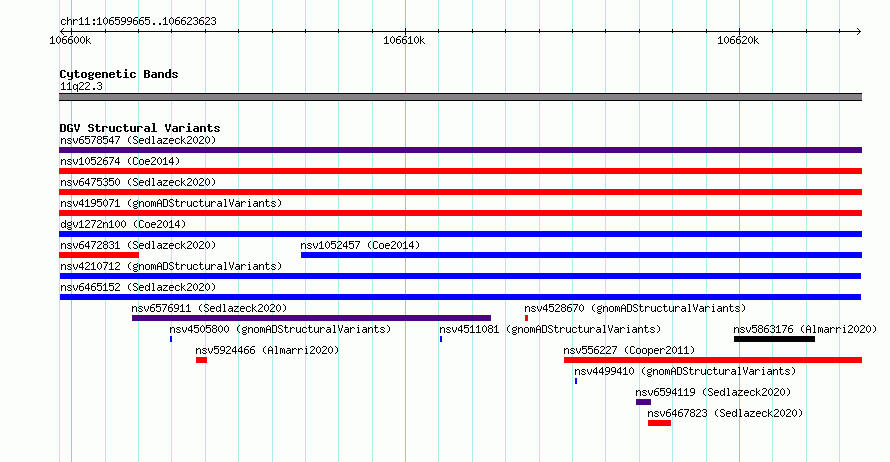Screen dimensions: 890x462
Task: Click the chr11:106599665..106623623 coordinate text
Action: pyautogui.click(x=138, y=22)
